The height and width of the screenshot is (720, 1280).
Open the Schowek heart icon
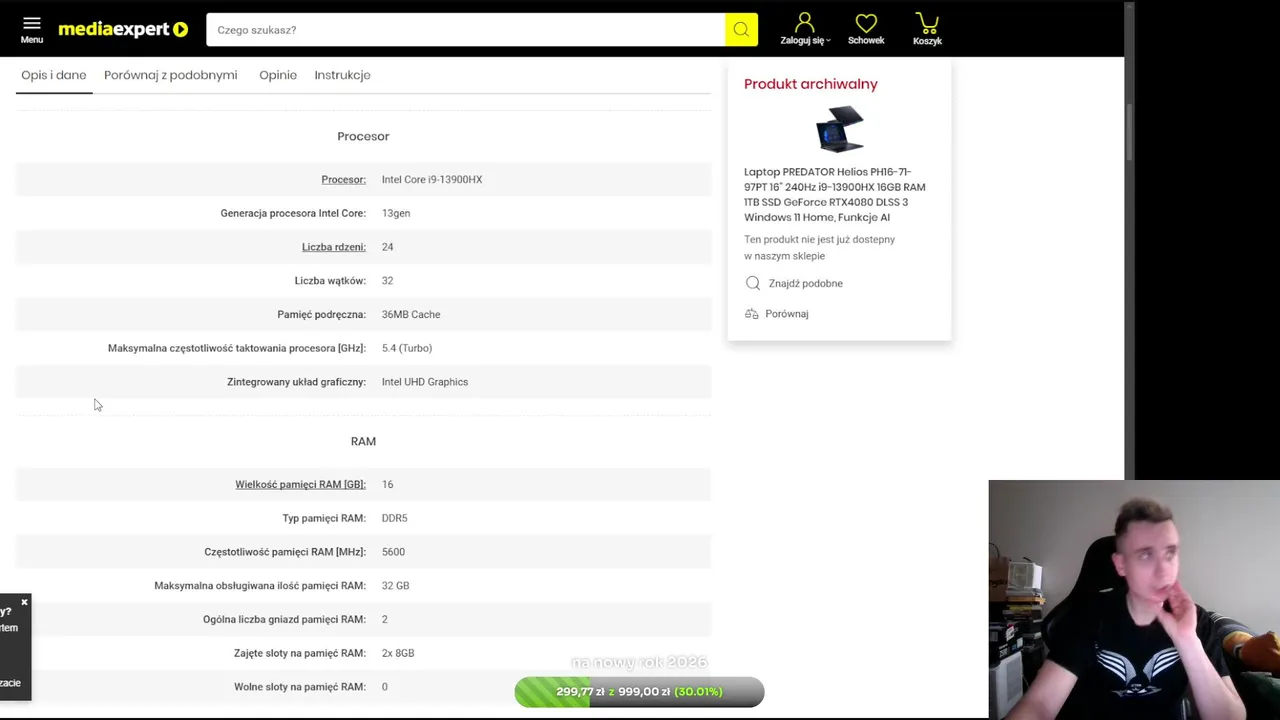pyautogui.click(x=866, y=23)
